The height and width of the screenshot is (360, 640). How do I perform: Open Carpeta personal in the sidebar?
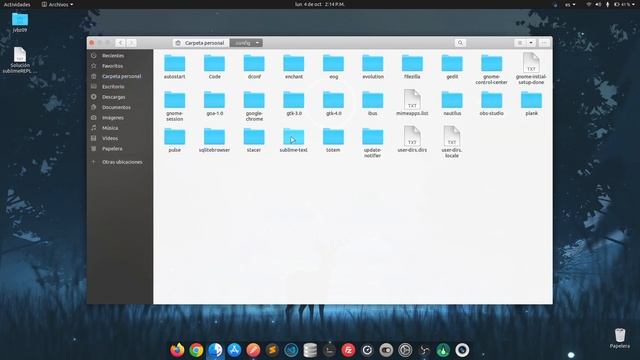tap(120, 76)
